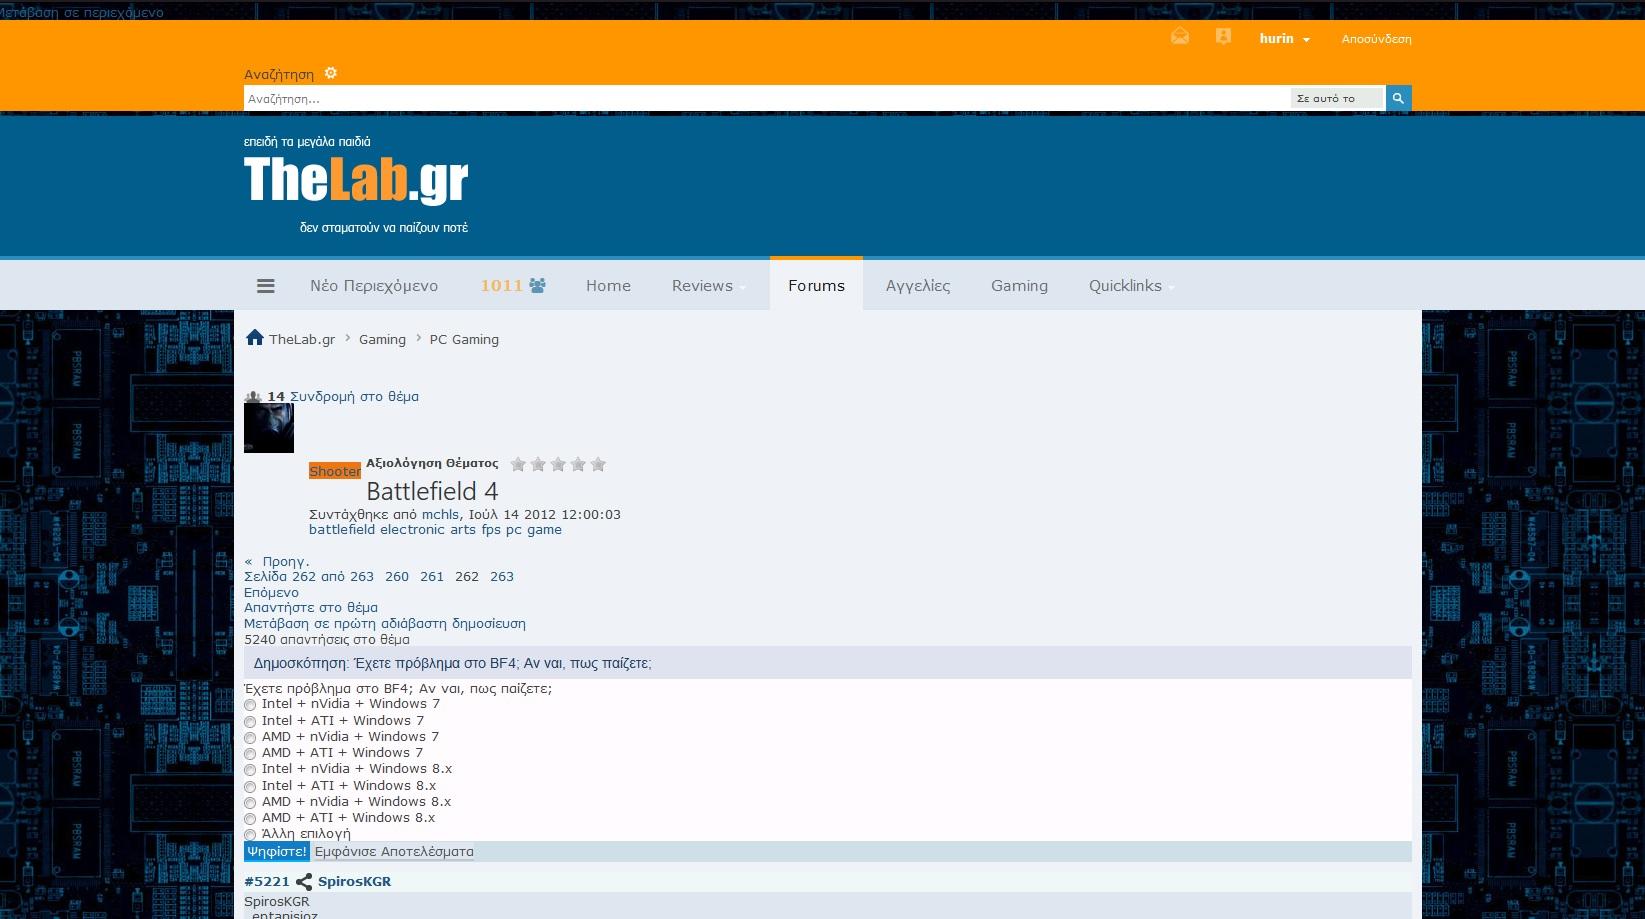Click Απαντήστε στο θέμα link
The image size is (1645, 919).
coord(311,608)
